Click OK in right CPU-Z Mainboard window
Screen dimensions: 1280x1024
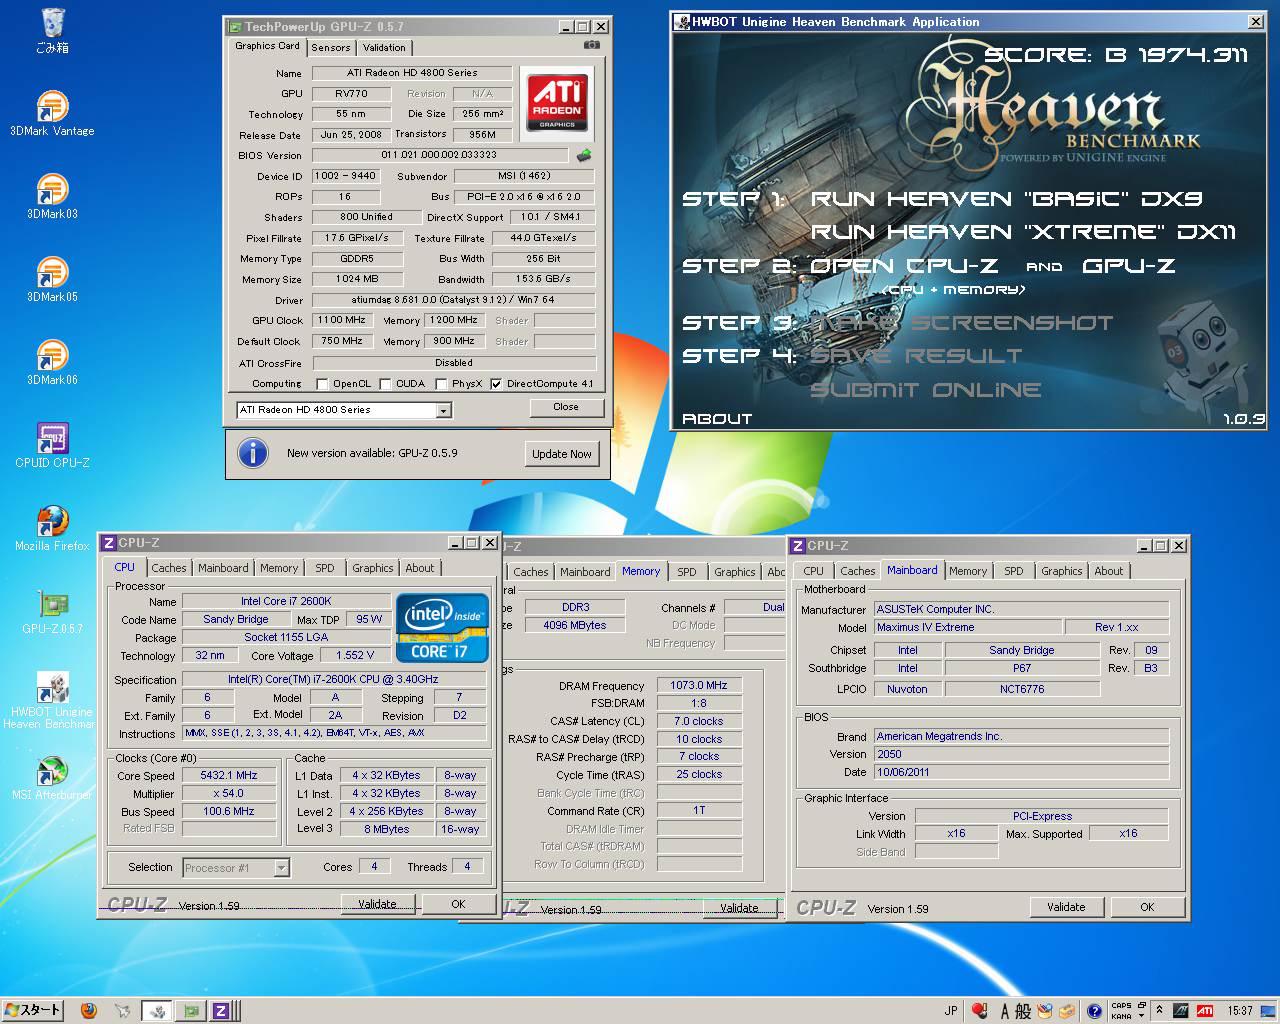point(1147,907)
